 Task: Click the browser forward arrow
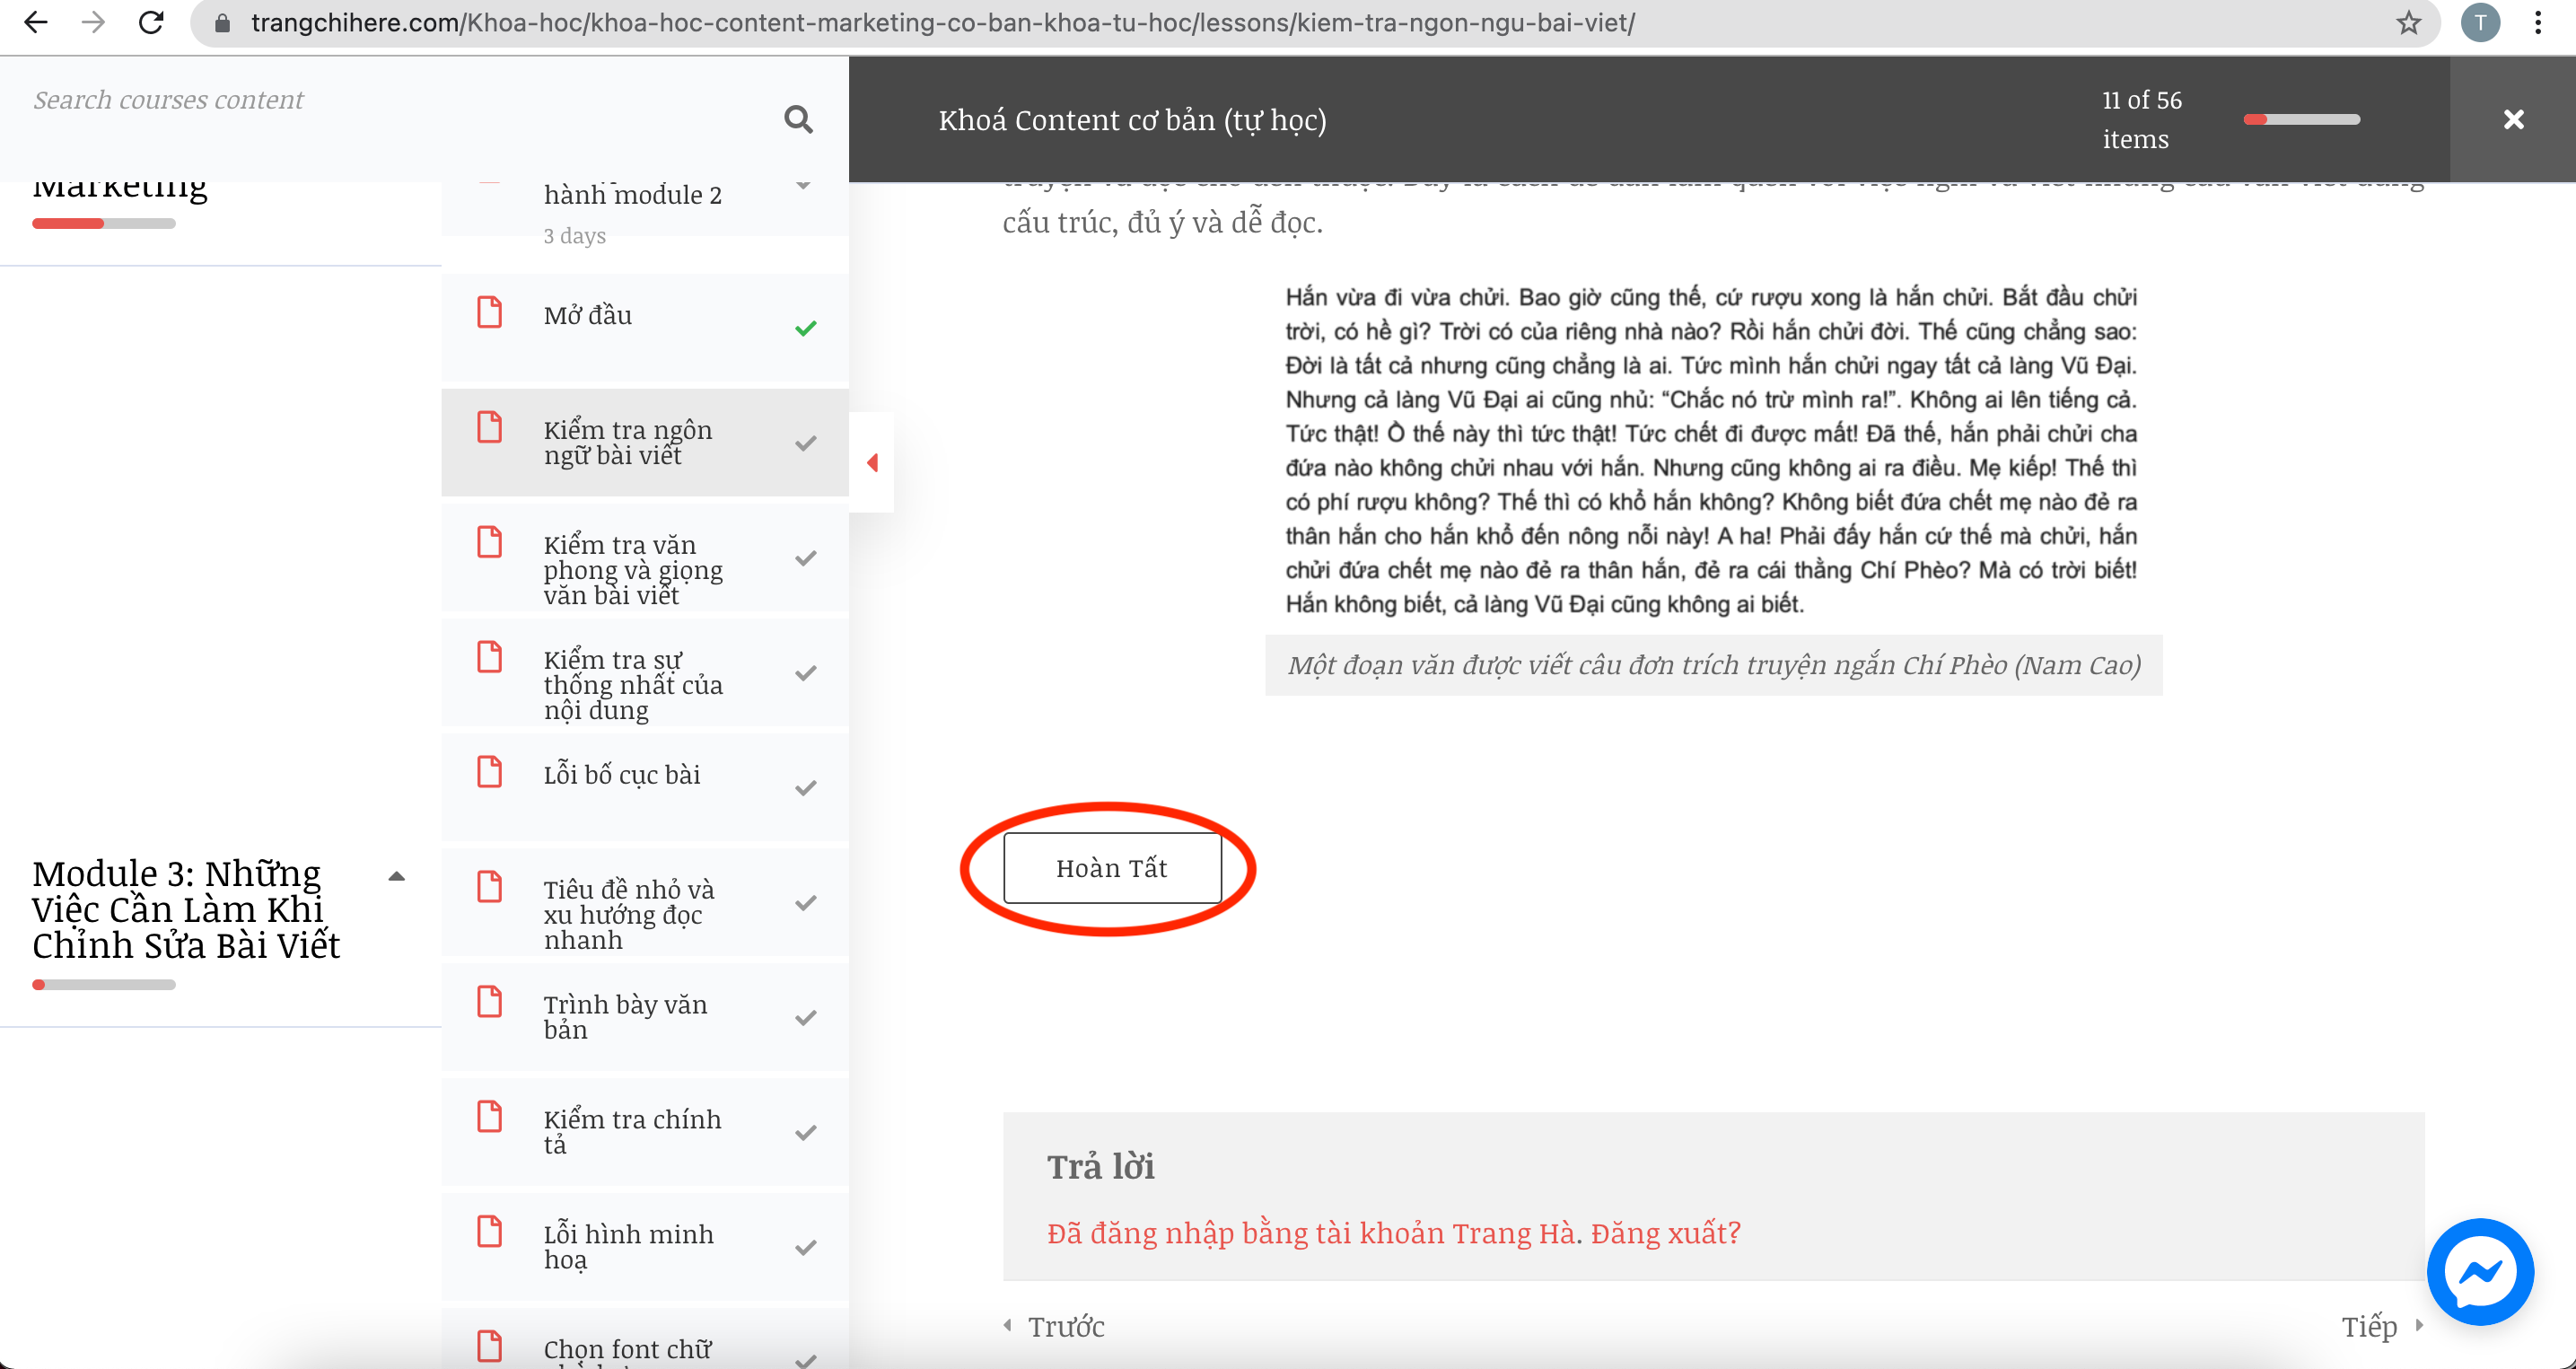point(93,22)
